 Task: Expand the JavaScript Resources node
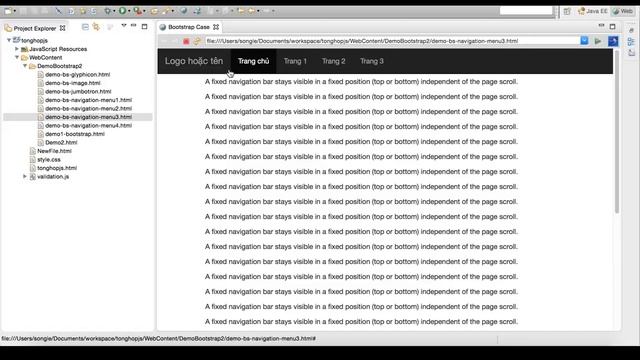click(x=17, y=49)
